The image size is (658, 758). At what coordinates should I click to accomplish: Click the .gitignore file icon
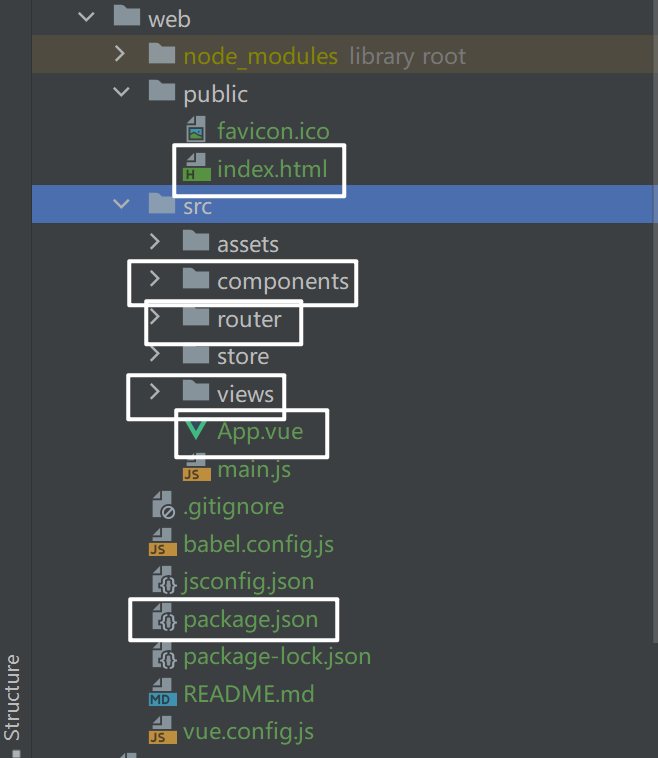[162, 507]
